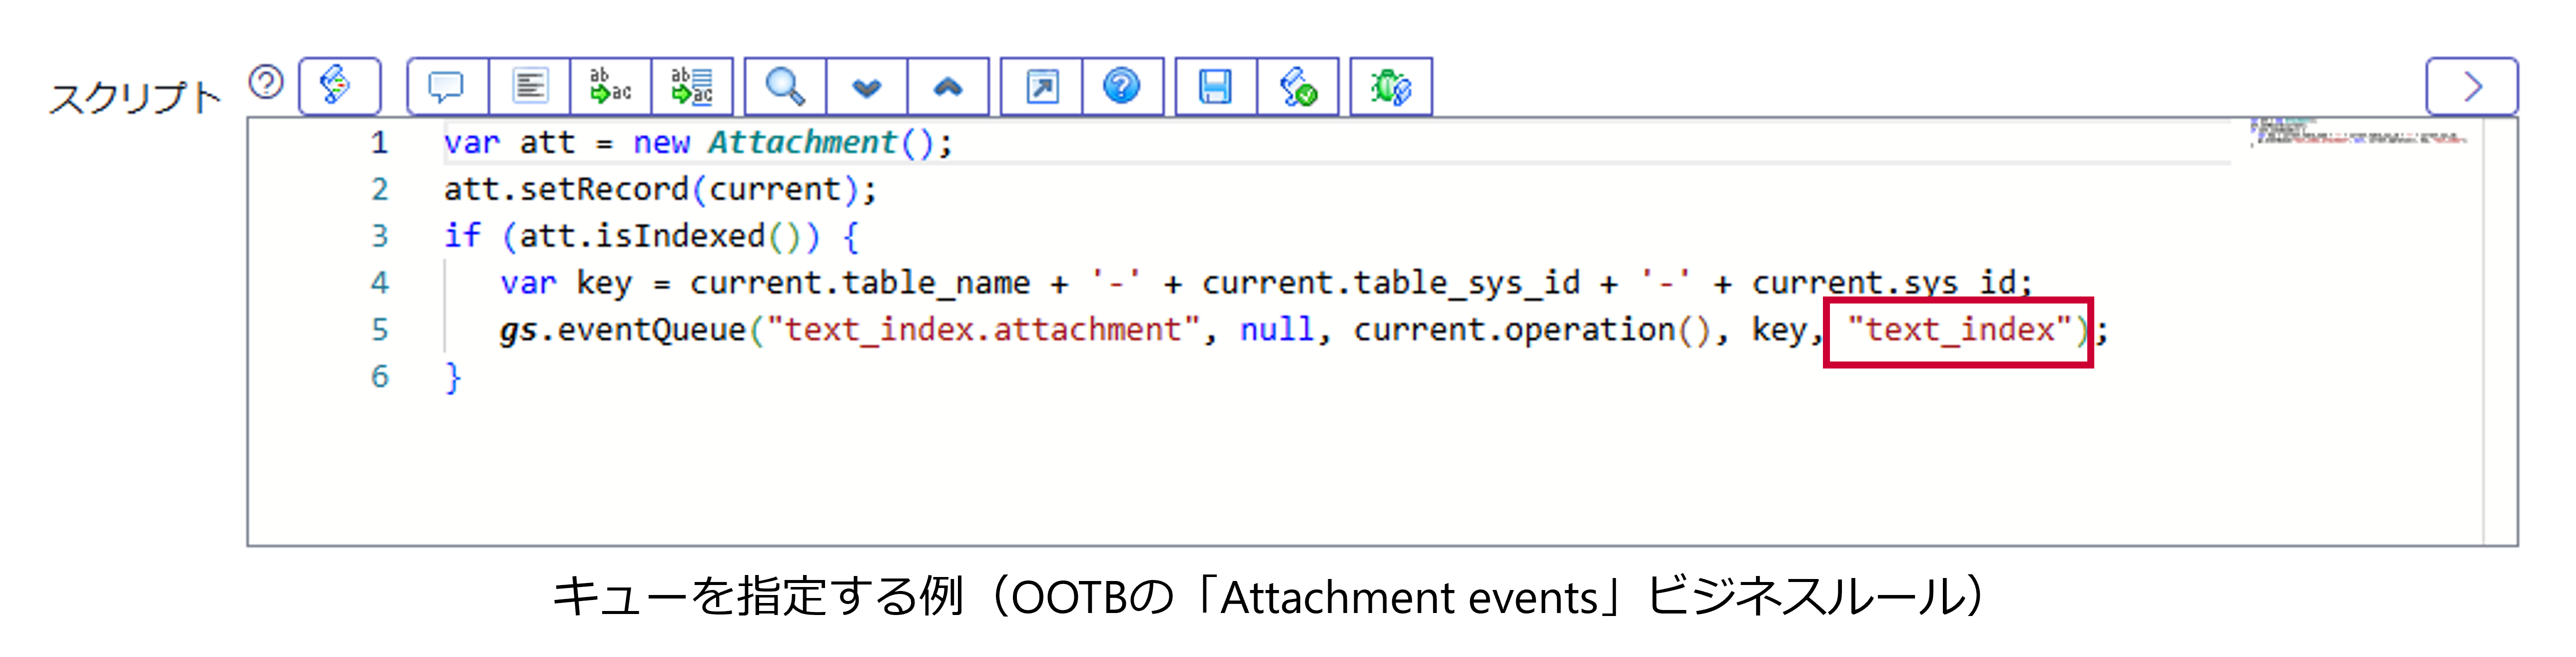Toggle the syntax editor macros icon

click(x=339, y=86)
